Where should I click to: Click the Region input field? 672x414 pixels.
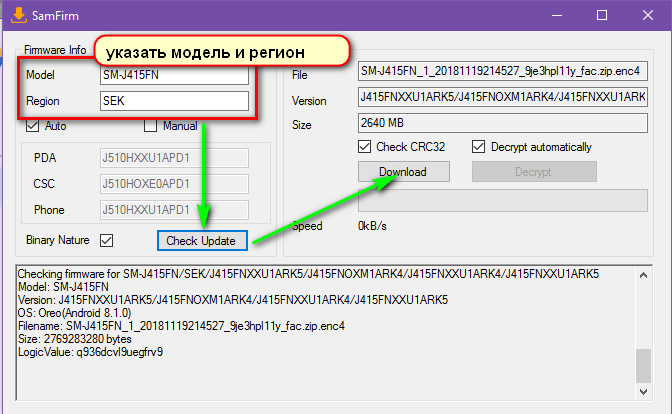(x=173, y=101)
